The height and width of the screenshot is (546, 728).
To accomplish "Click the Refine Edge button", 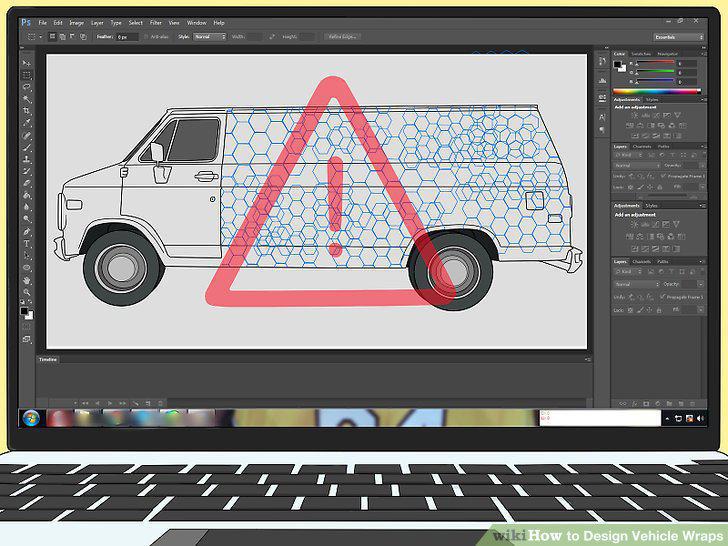I will 342,36.
